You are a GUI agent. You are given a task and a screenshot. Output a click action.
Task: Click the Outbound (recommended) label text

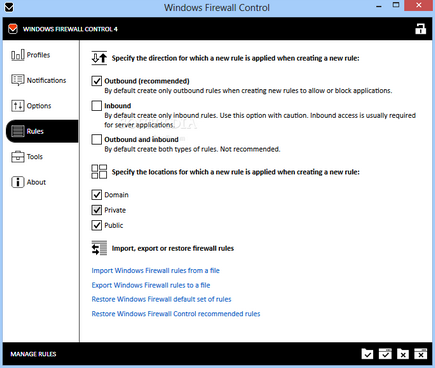click(x=147, y=81)
